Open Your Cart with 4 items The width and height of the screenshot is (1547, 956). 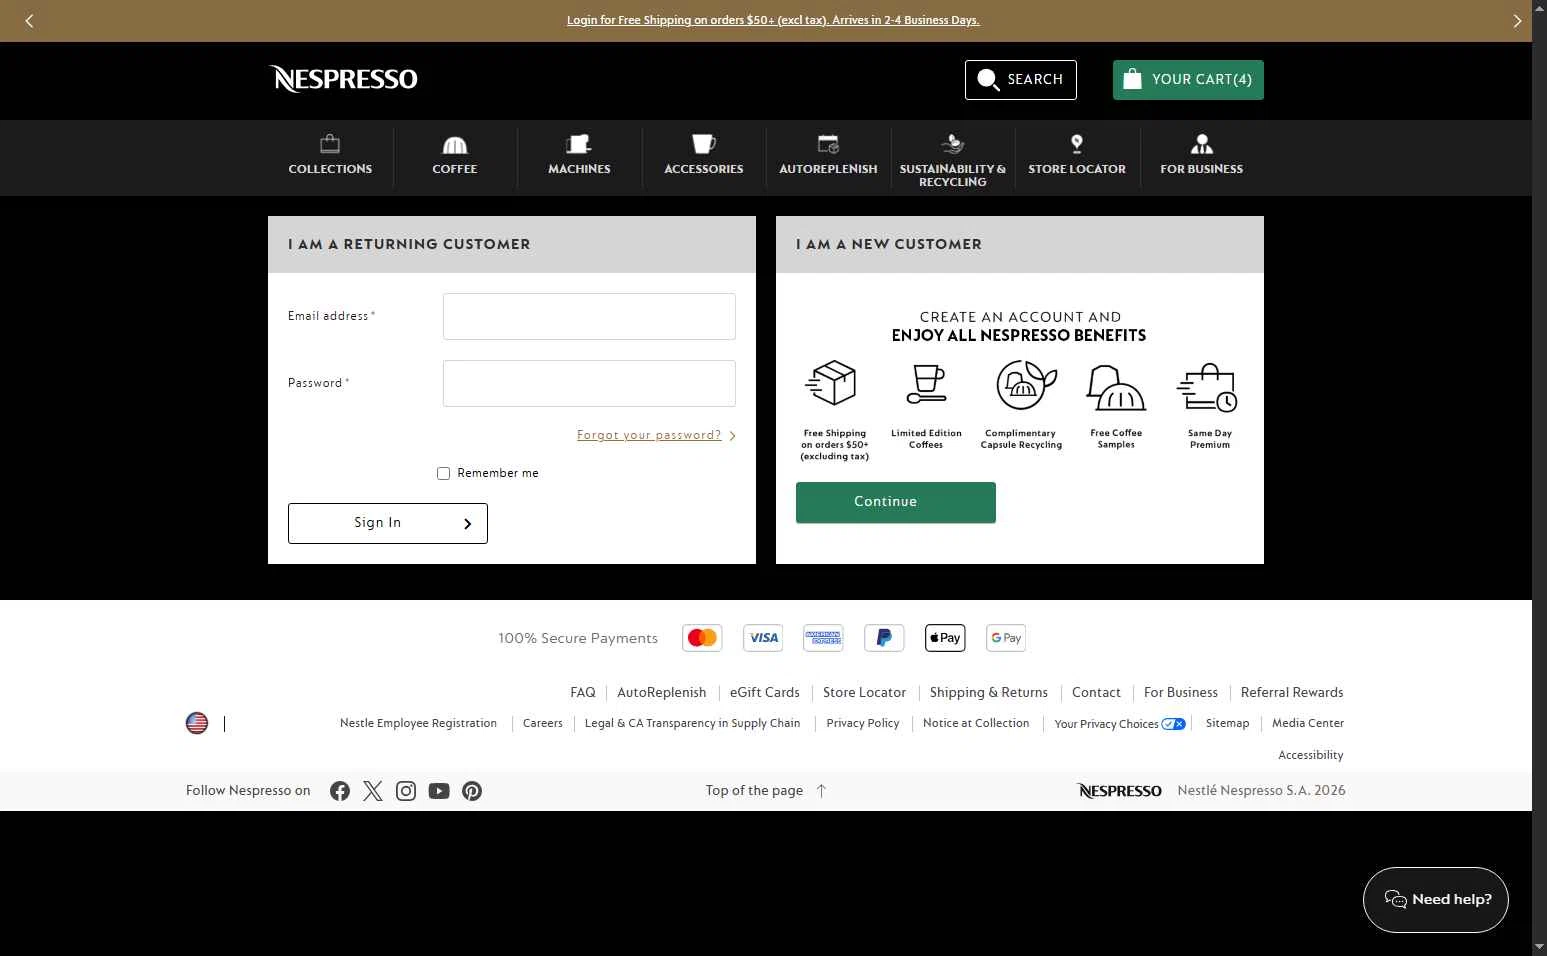click(1188, 80)
